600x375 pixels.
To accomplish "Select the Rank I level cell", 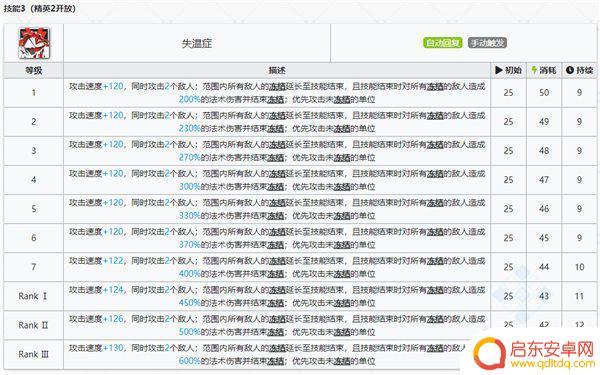I will tap(33, 296).
